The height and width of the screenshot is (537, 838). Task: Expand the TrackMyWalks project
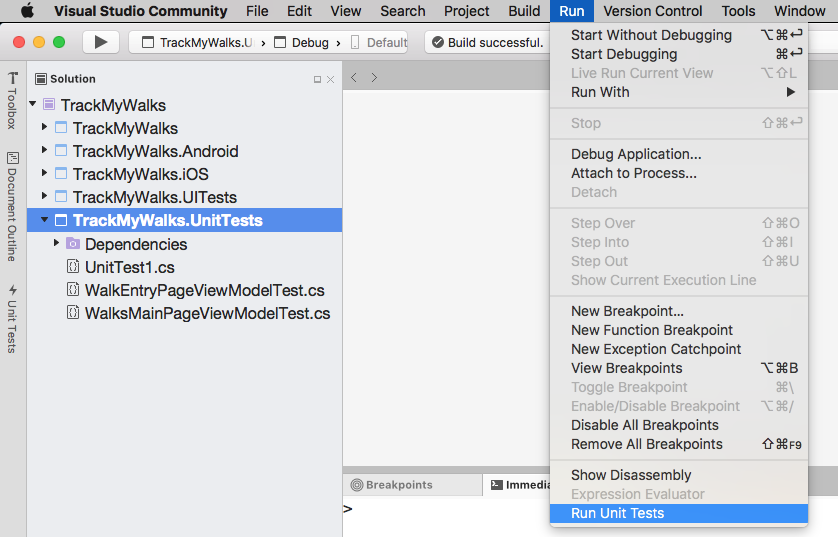[x=45, y=127]
